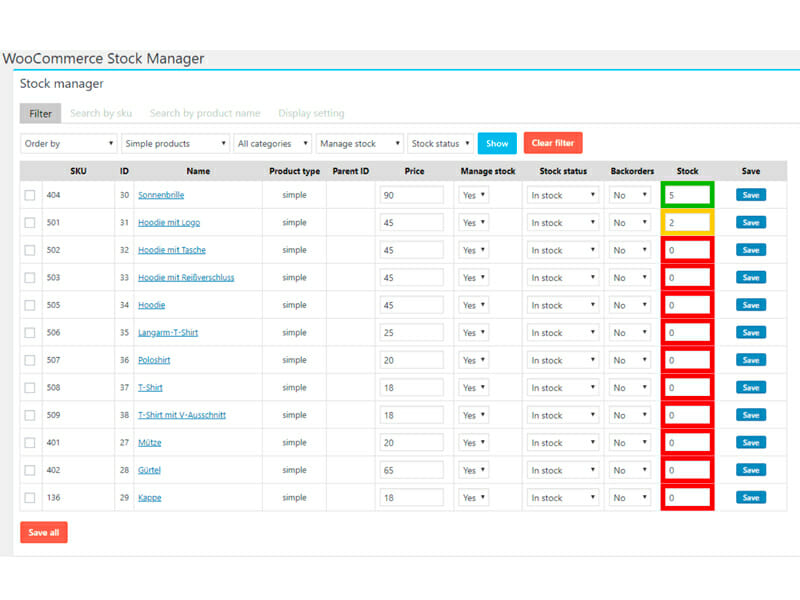
Task: Save the T-Shirt mit V-Ausschnitt row
Action: point(751,415)
